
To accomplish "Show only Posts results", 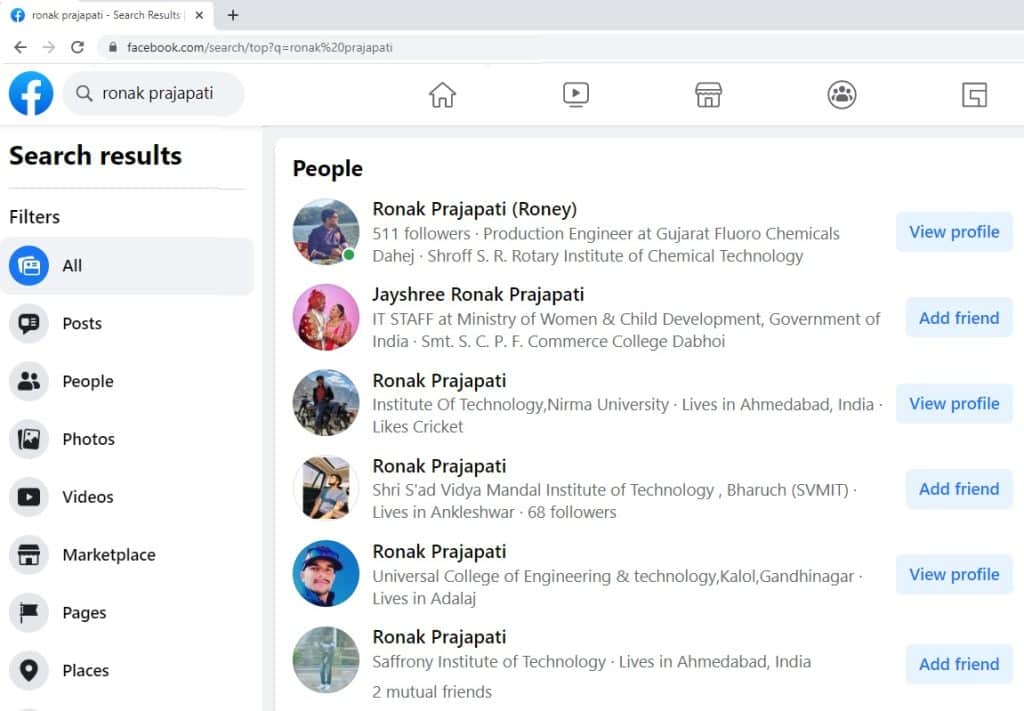I will (x=83, y=323).
